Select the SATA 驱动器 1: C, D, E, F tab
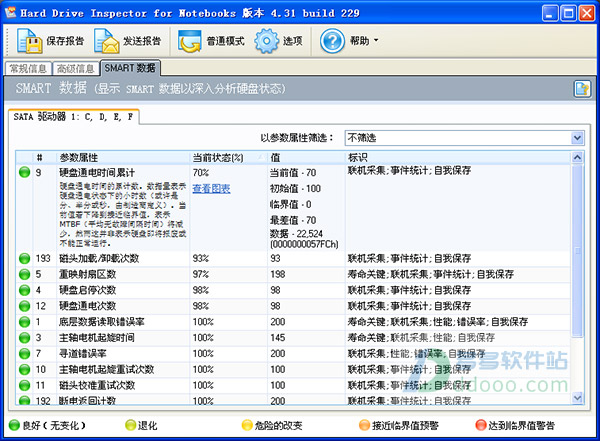 click(73, 117)
